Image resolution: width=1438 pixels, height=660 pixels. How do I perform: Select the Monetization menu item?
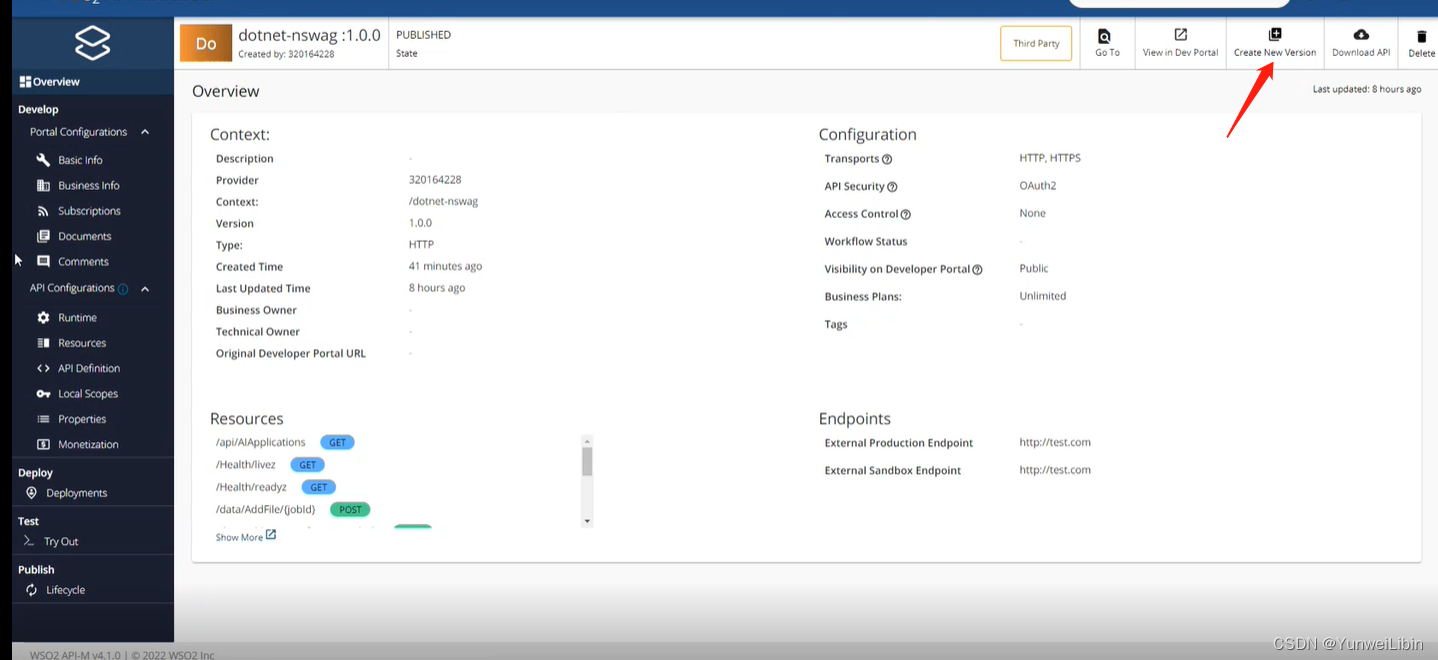click(88, 444)
